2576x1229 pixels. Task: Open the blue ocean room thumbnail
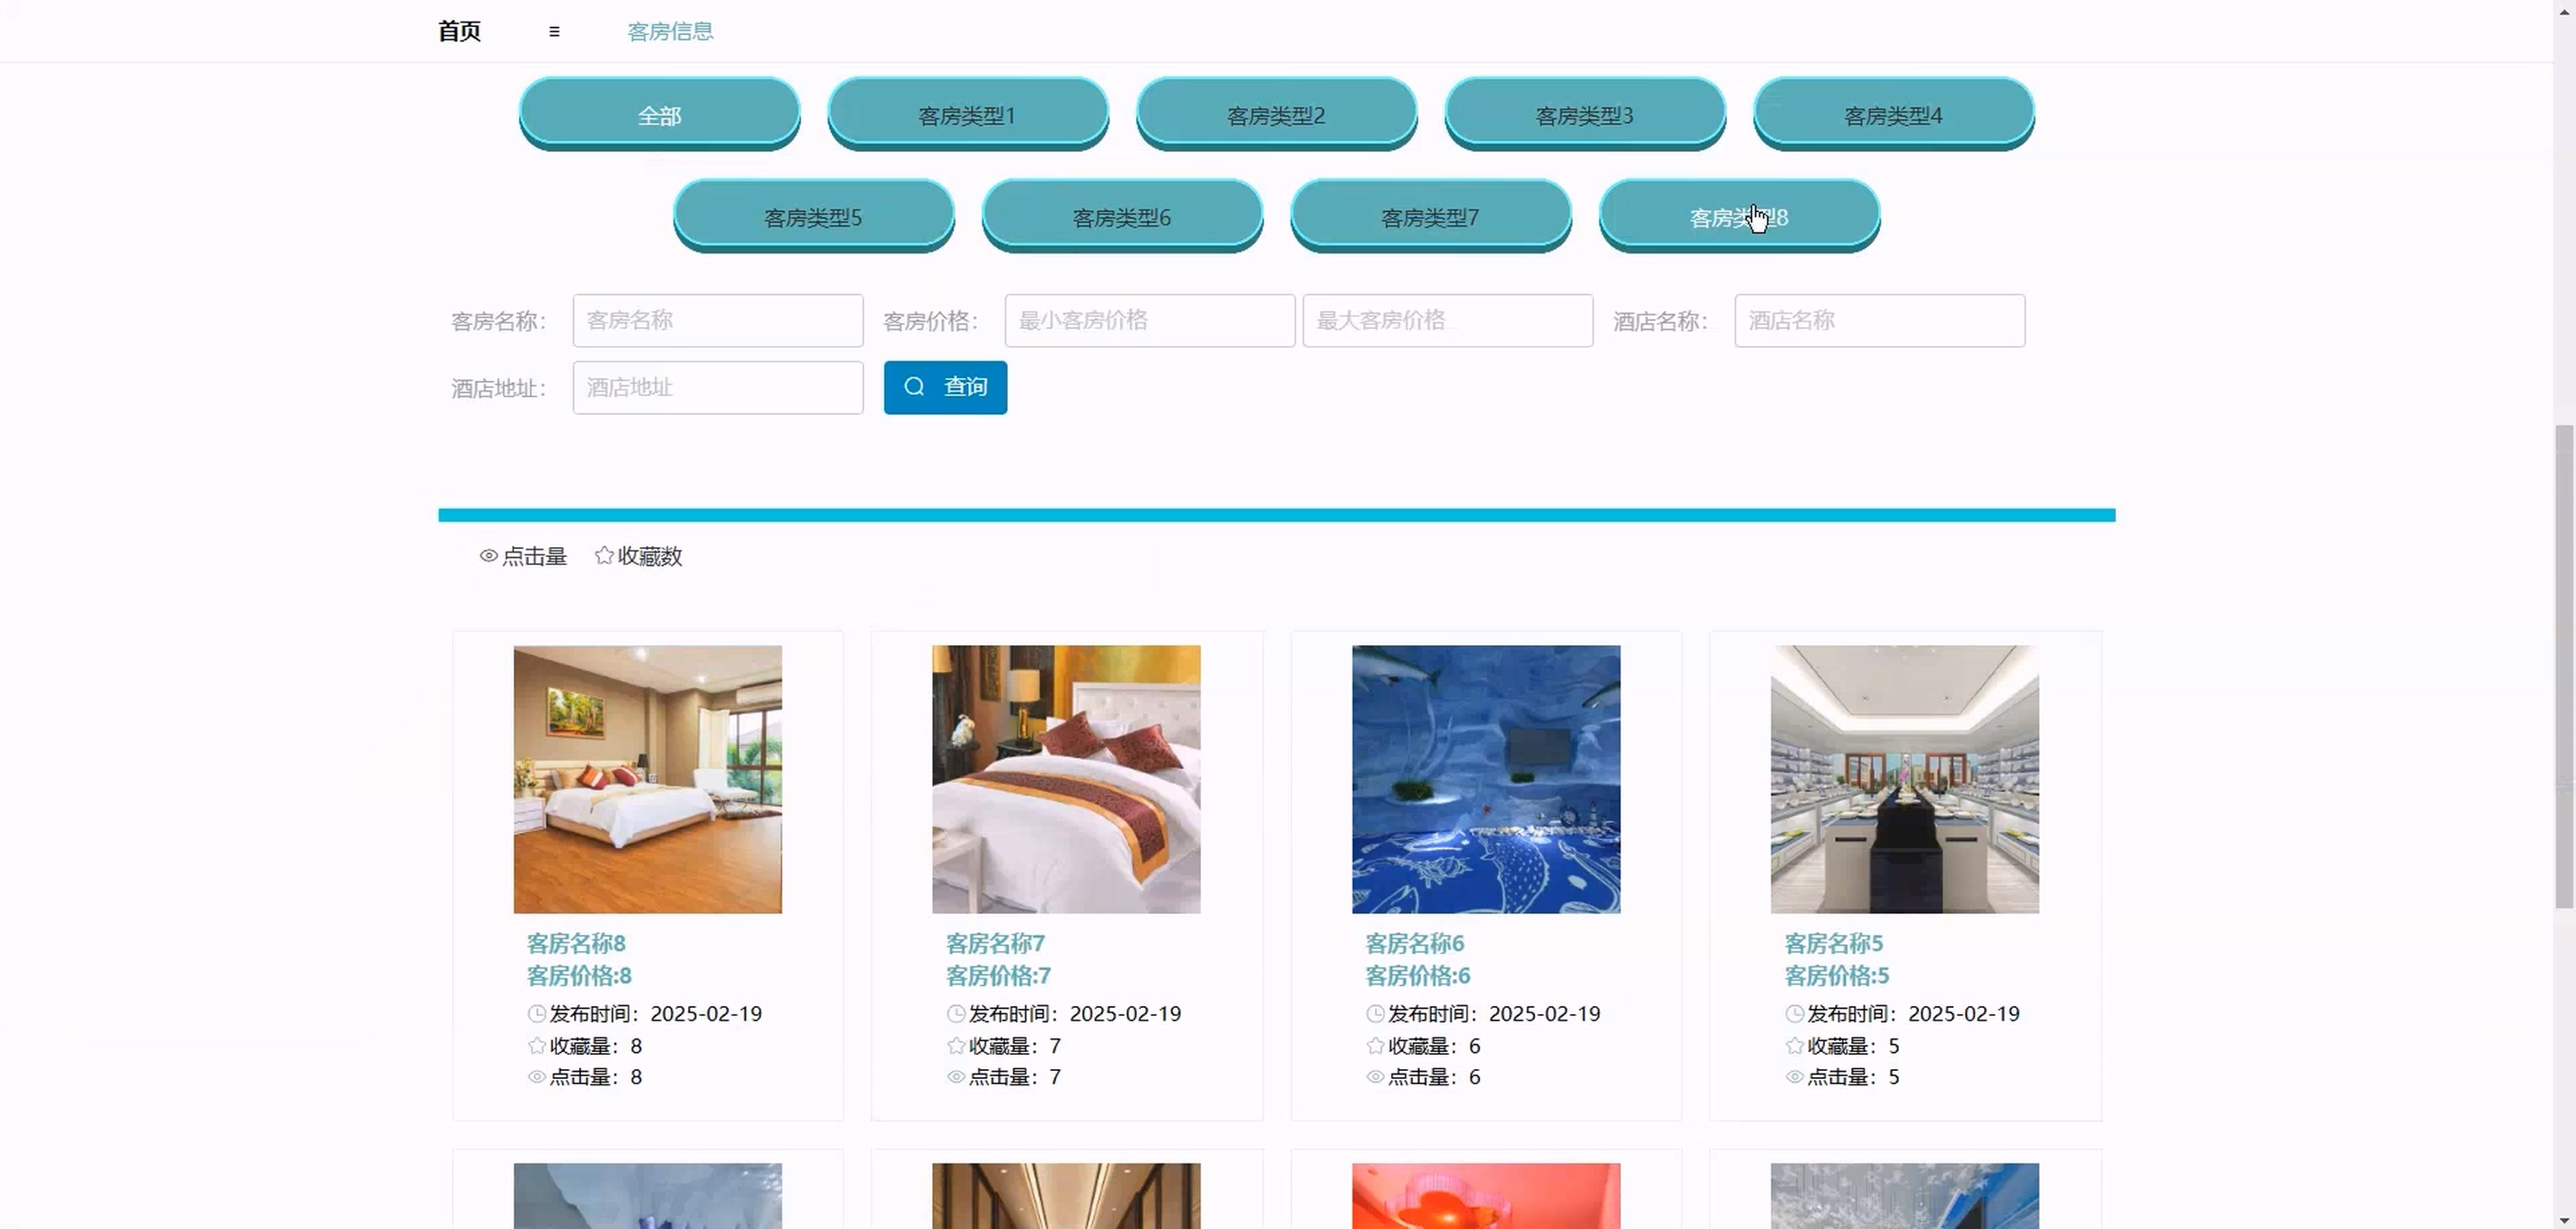1486,779
